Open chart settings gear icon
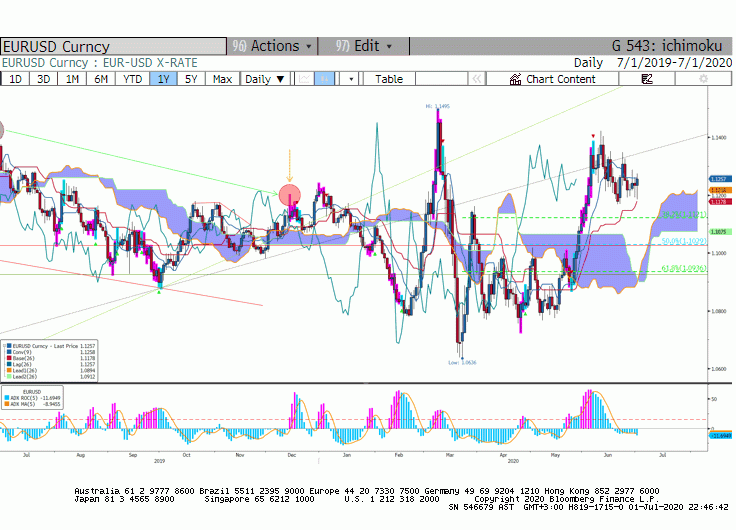 pos(703,79)
